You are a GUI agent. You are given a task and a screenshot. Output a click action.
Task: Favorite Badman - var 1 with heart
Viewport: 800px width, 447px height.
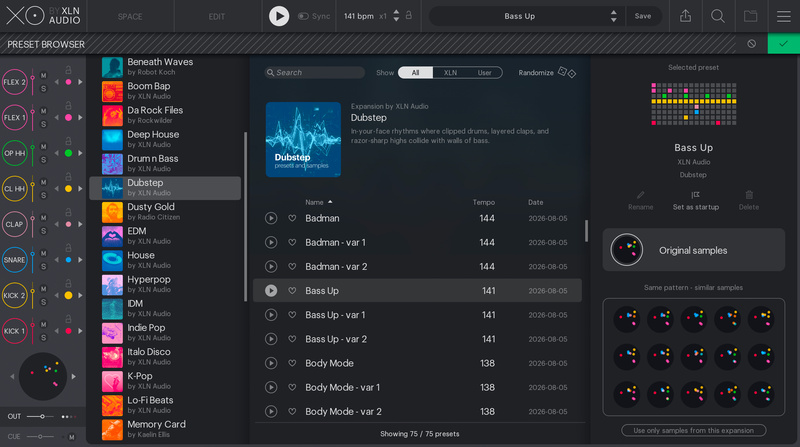coord(292,242)
